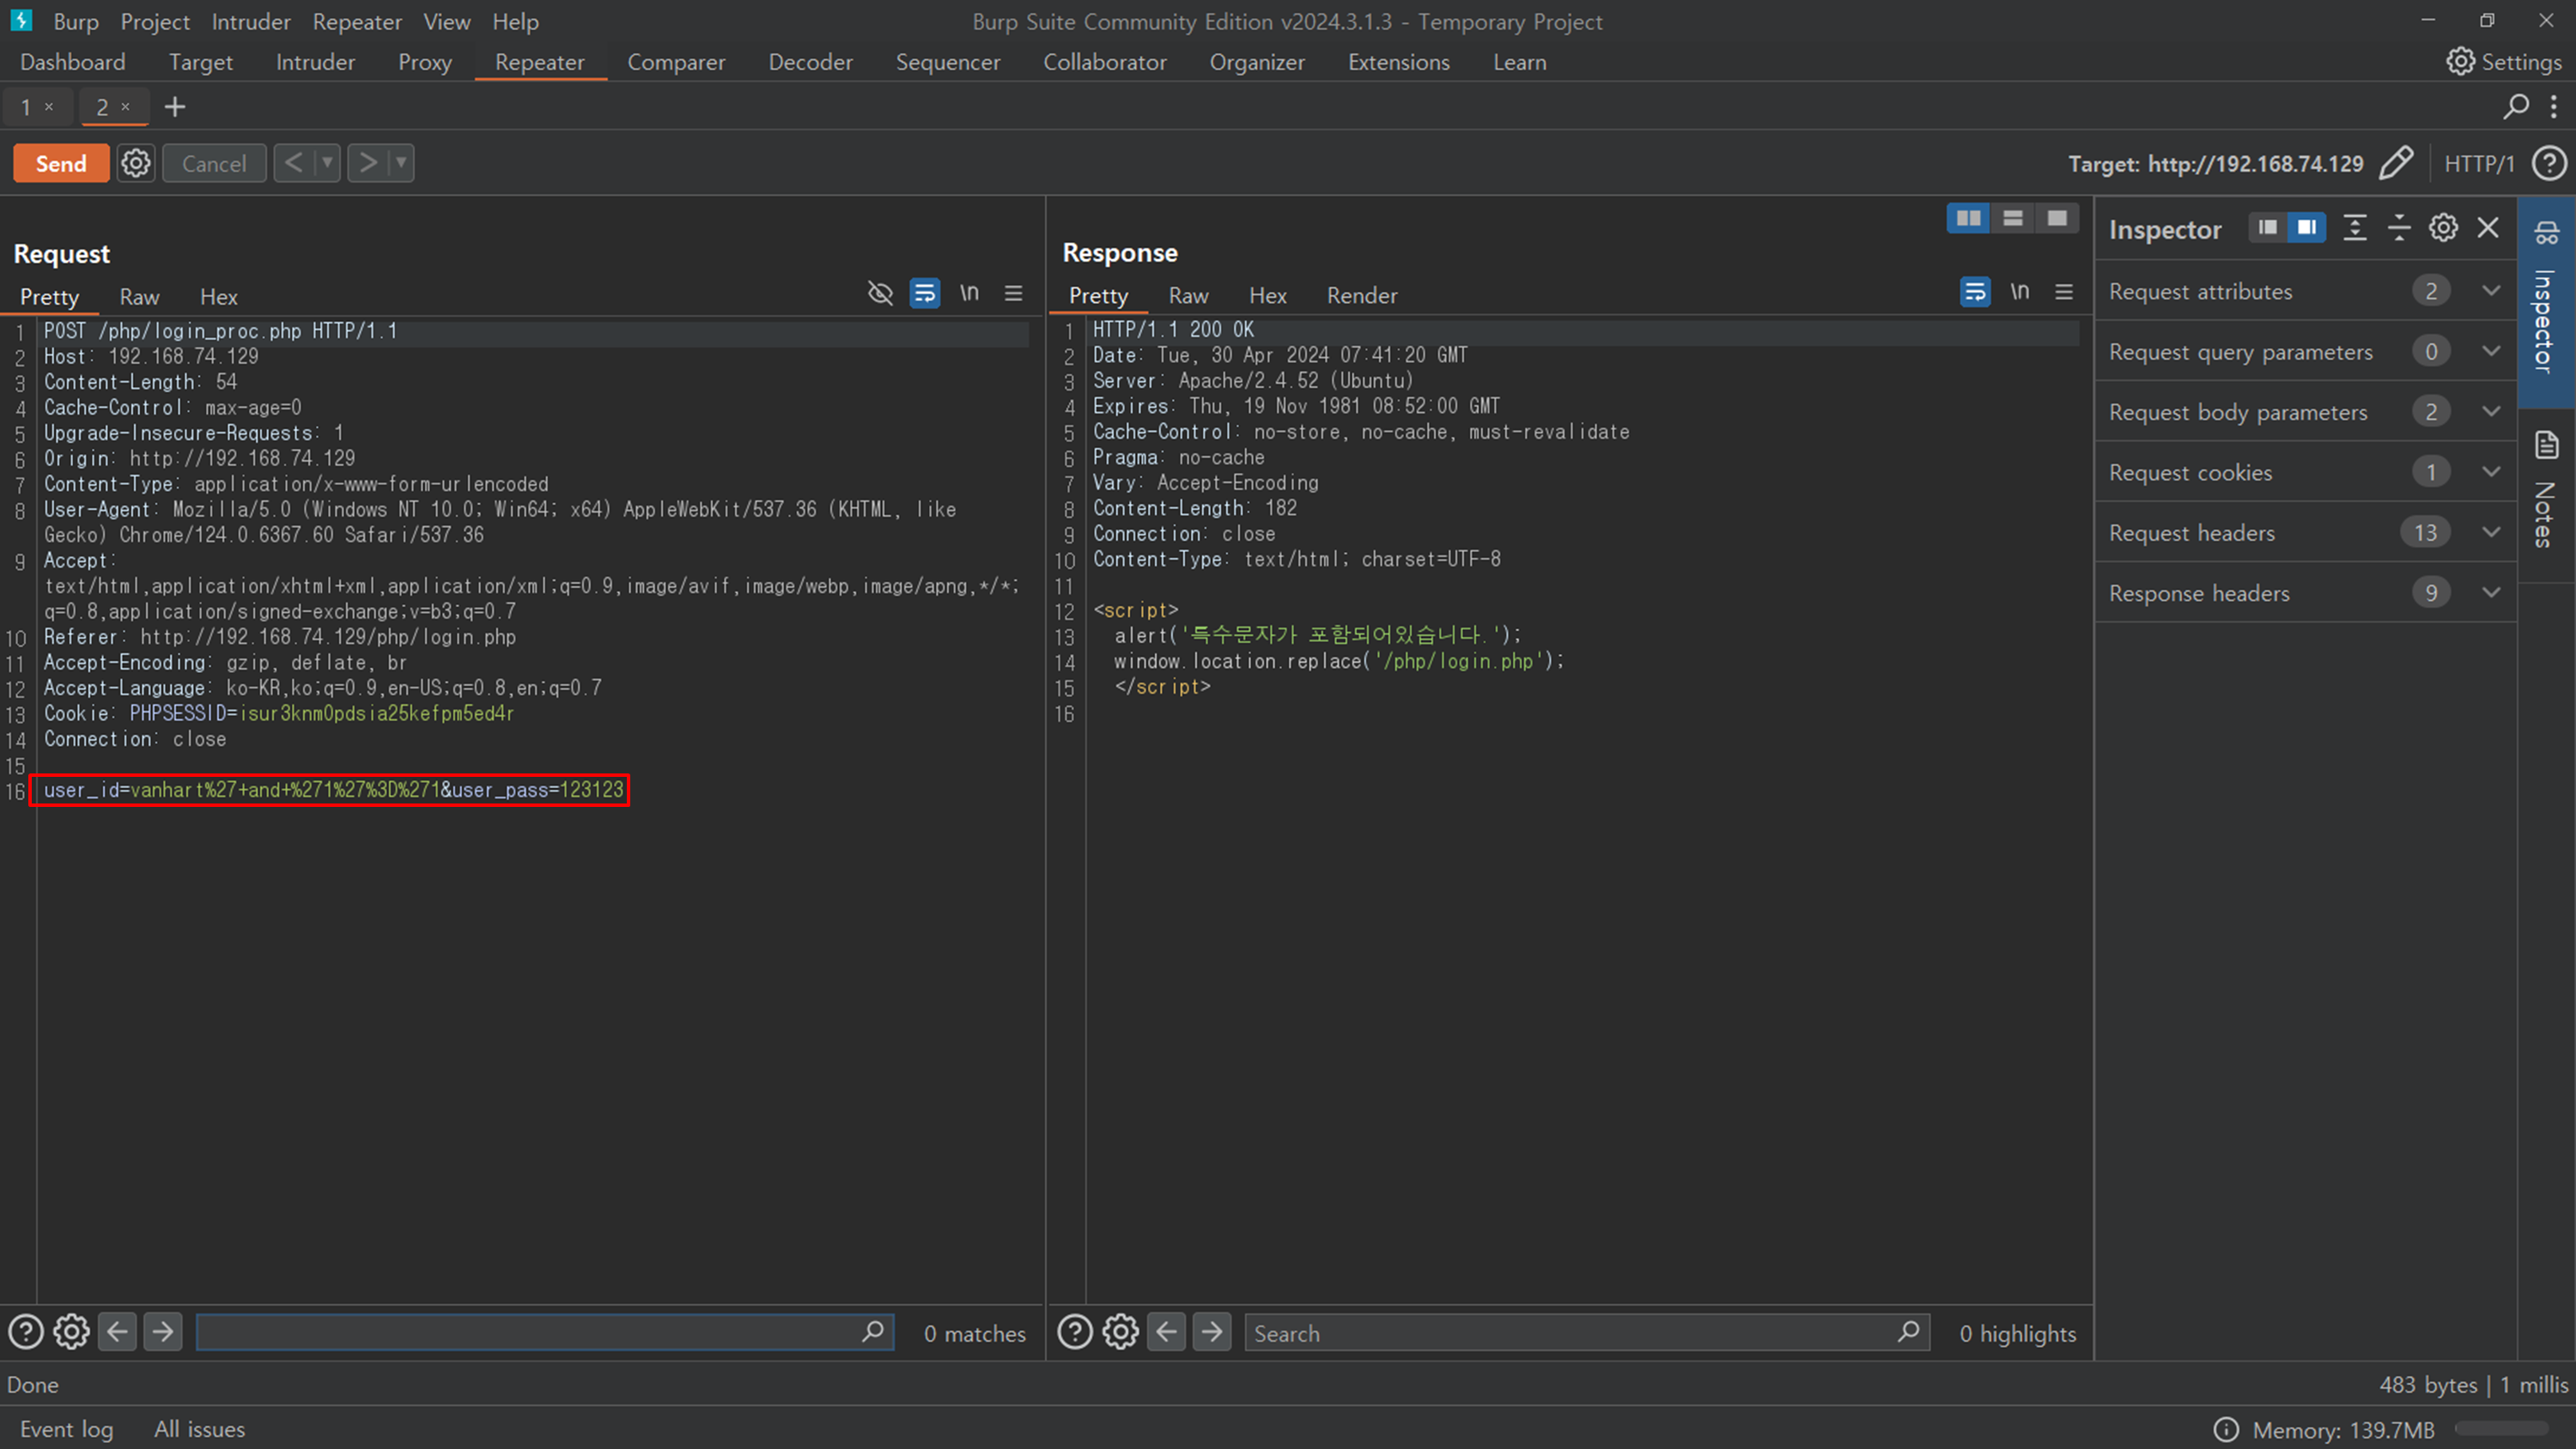This screenshot has height=1449, width=2576.
Task: Switch to the Intruder tab
Action: 315,62
